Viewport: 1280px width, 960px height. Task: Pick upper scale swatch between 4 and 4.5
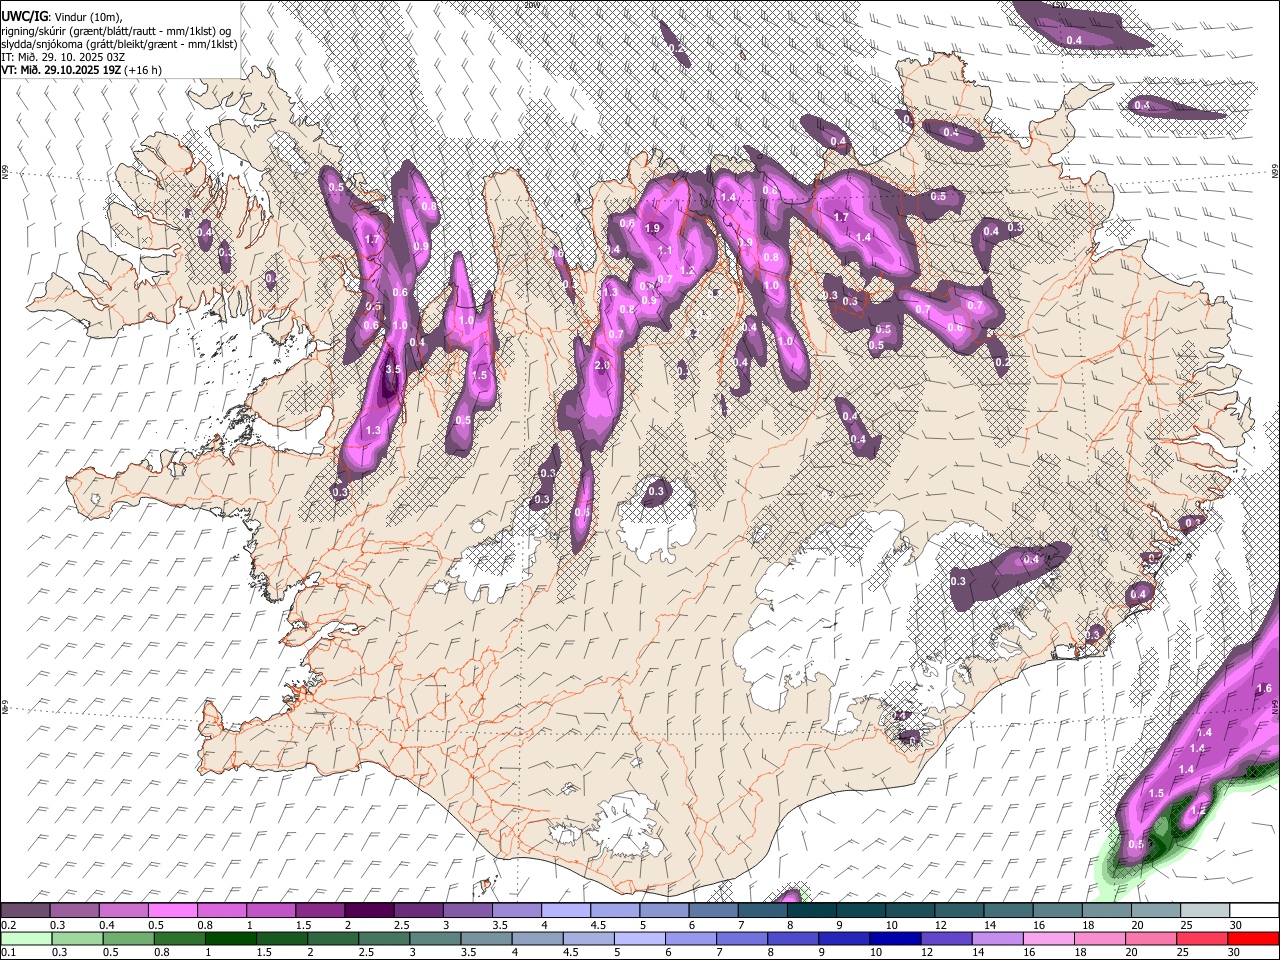click(565, 911)
